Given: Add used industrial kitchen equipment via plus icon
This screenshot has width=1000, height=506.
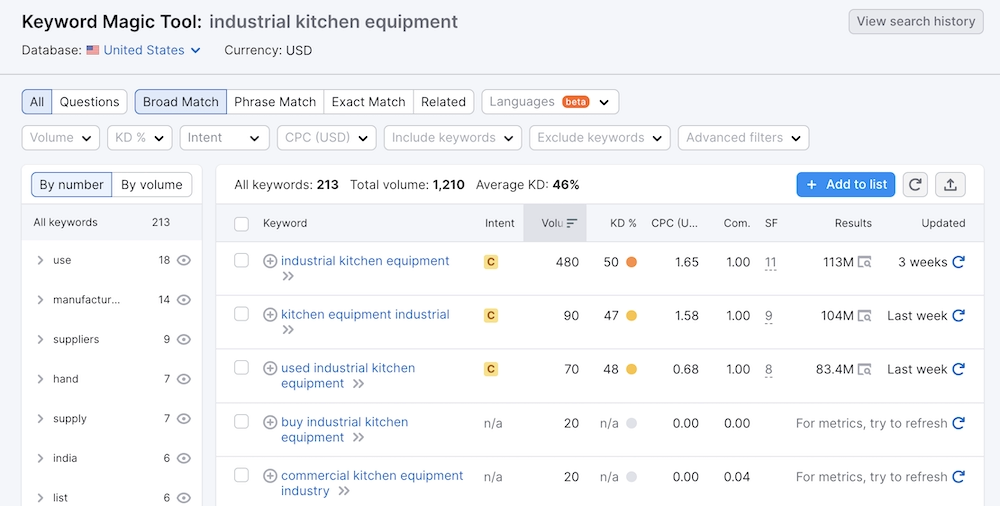Looking at the screenshot, I should pos(270,368).
